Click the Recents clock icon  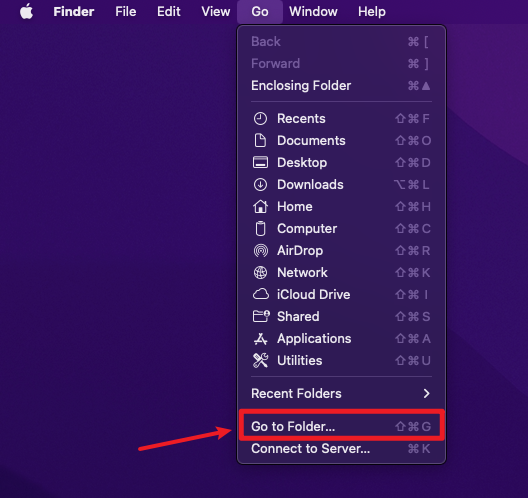point(260,119)
